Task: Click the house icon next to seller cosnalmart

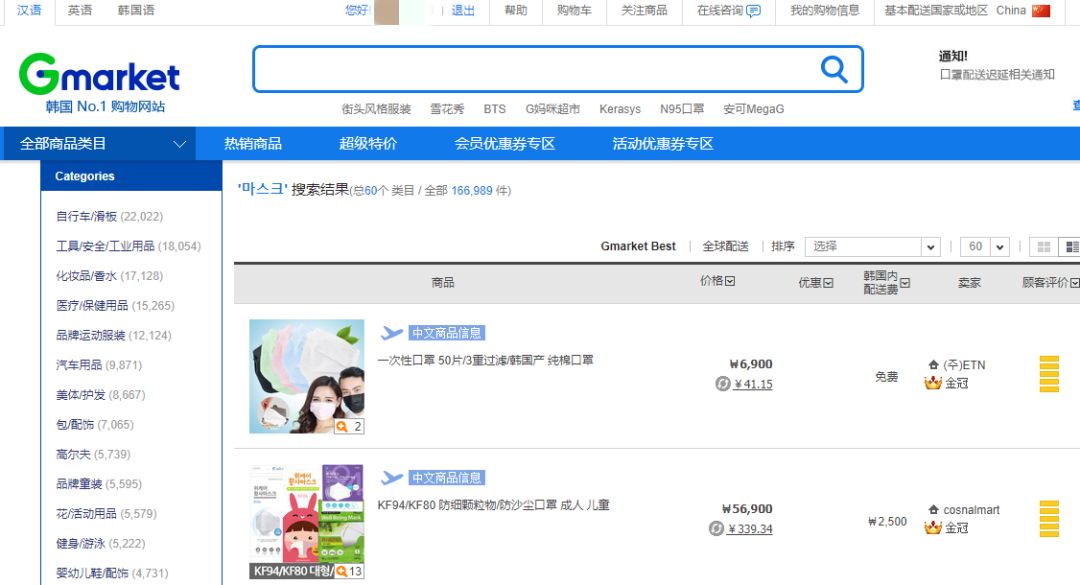Action: 933,509
